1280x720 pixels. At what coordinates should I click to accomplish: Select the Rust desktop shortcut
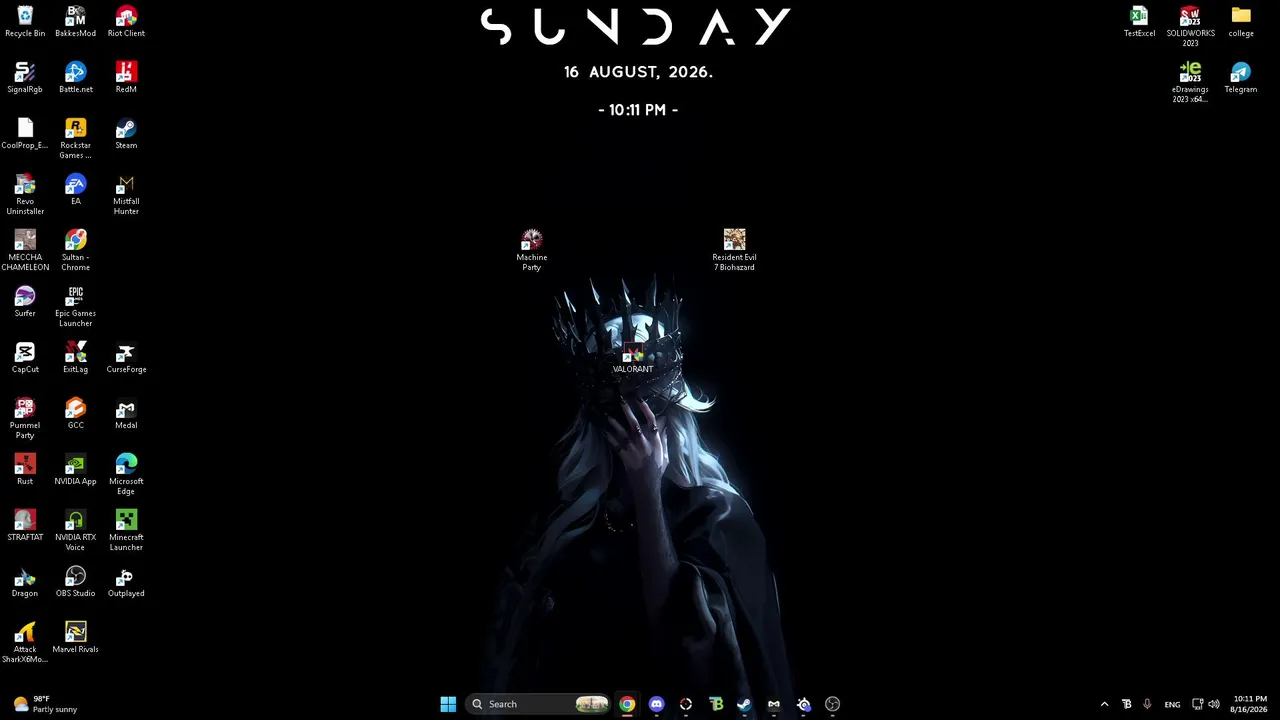25,470
